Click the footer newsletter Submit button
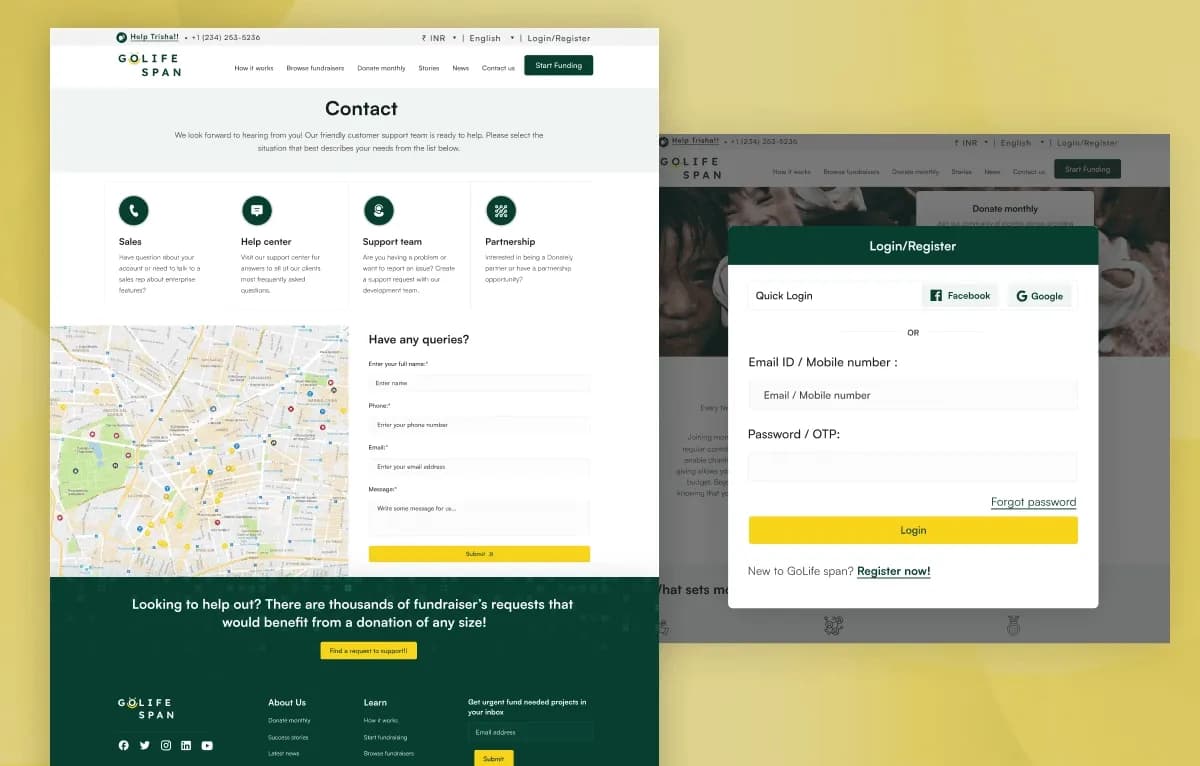This screenshot has height=766, width=1200. [x=493, y=759]
